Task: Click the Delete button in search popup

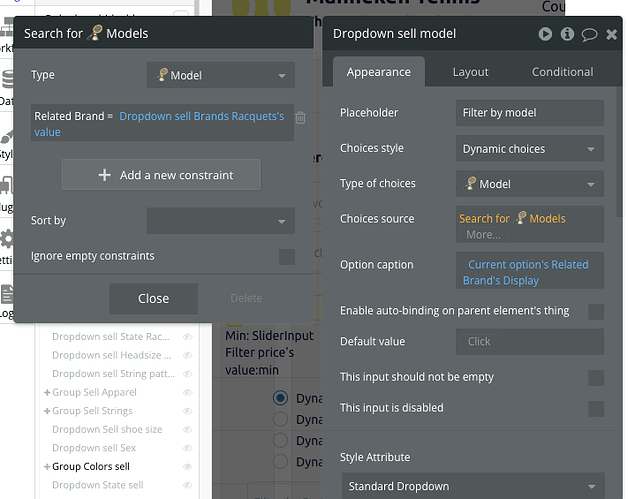Action: (x=246, y=298)
